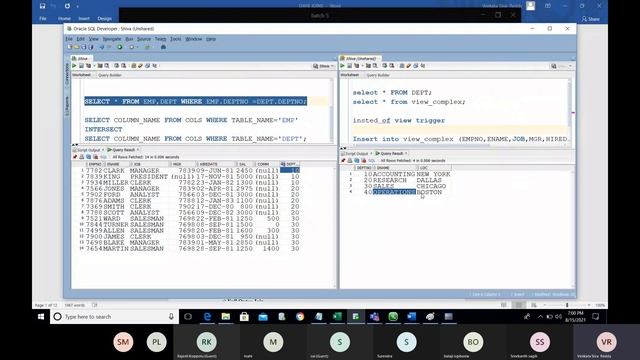Image resolution: width=640 pixels, height=360 pixels.
Task: Switch to Query Builder tab in right worksheet
Action: (378, 76)
